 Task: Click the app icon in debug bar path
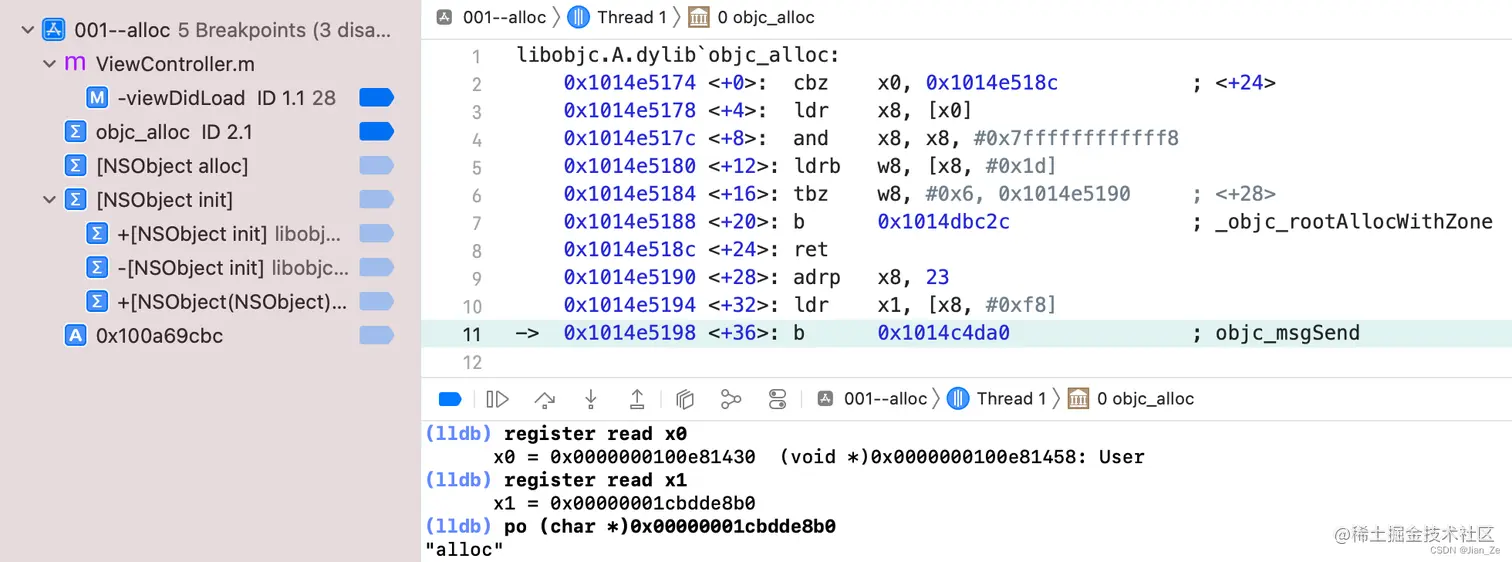point(825,399)
